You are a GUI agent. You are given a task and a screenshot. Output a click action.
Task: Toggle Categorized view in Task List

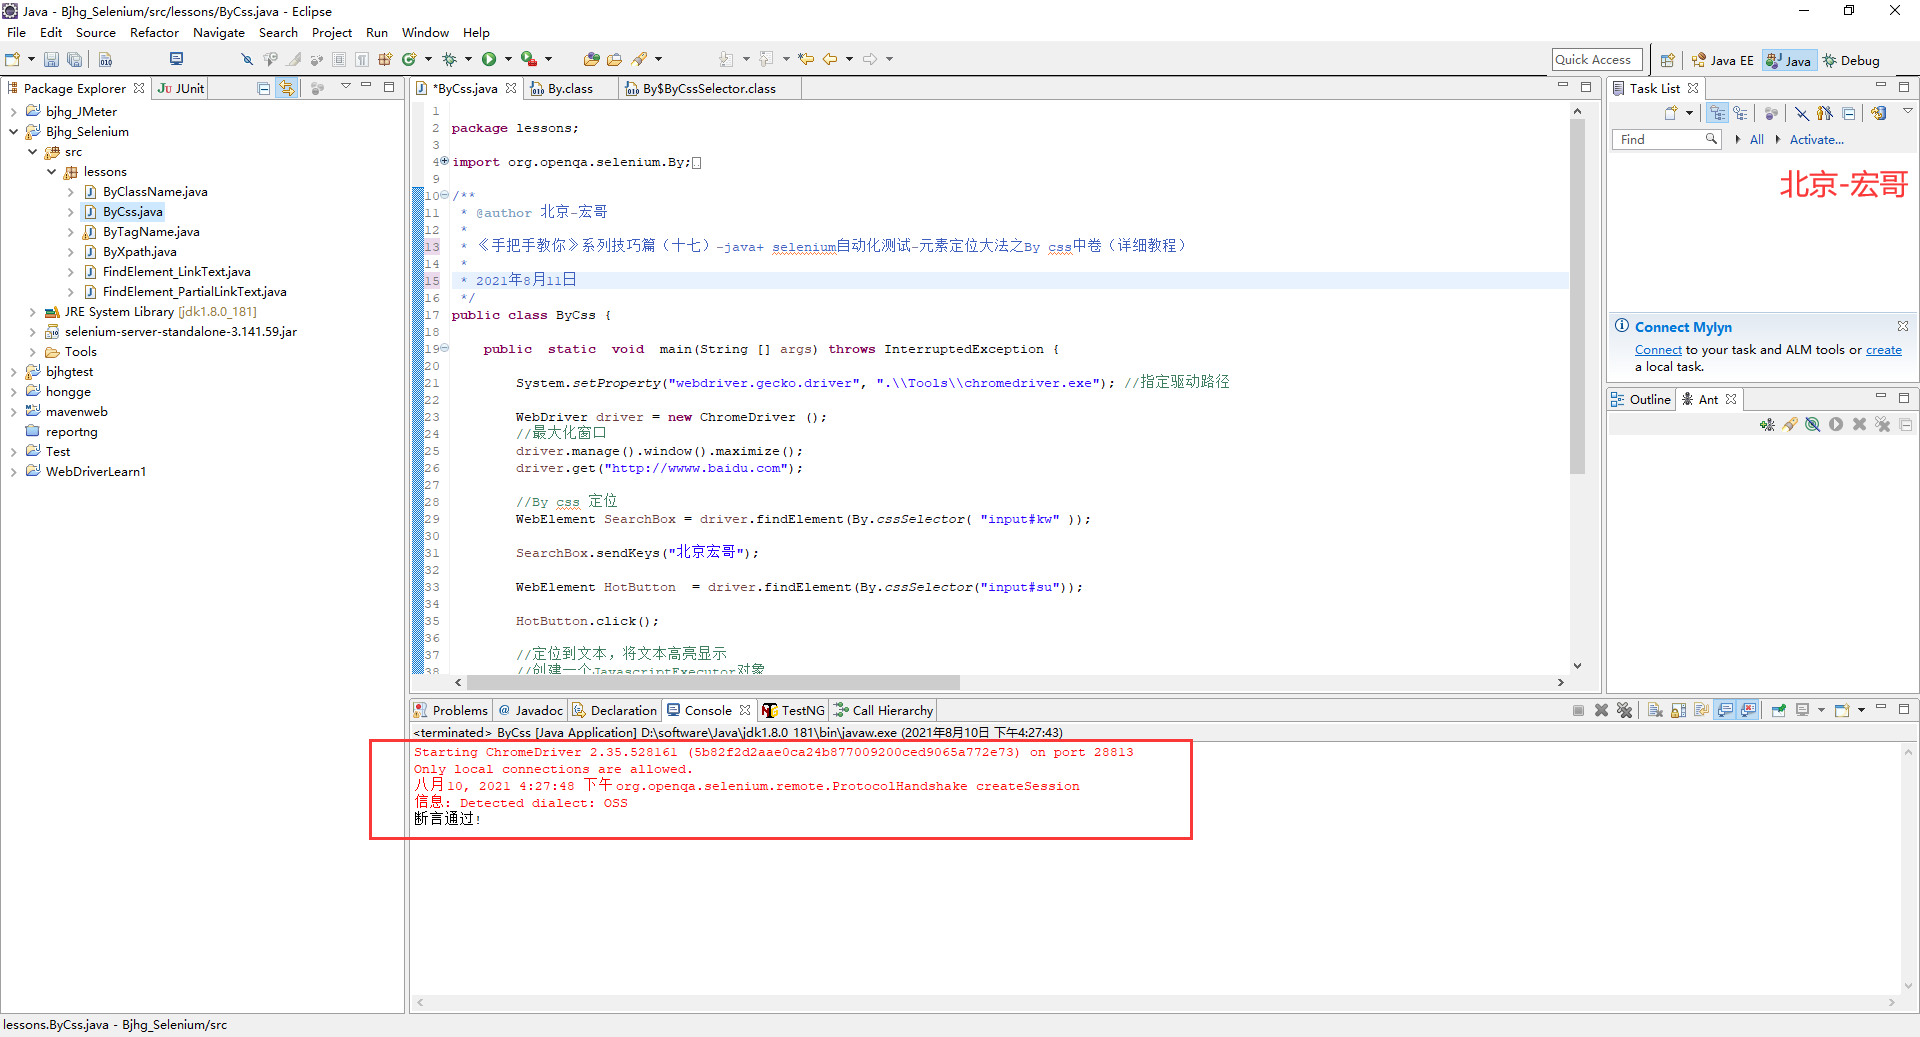(x=1718, y=114)
